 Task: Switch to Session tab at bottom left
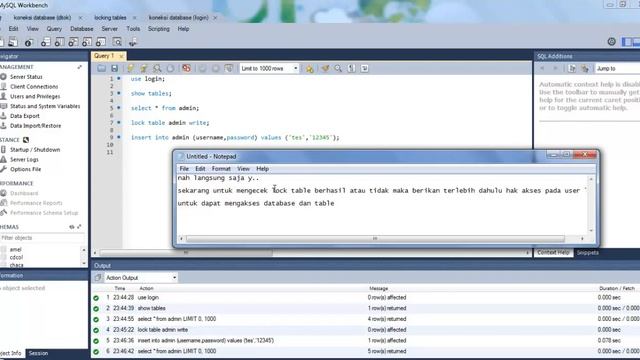tap(38, 353)
